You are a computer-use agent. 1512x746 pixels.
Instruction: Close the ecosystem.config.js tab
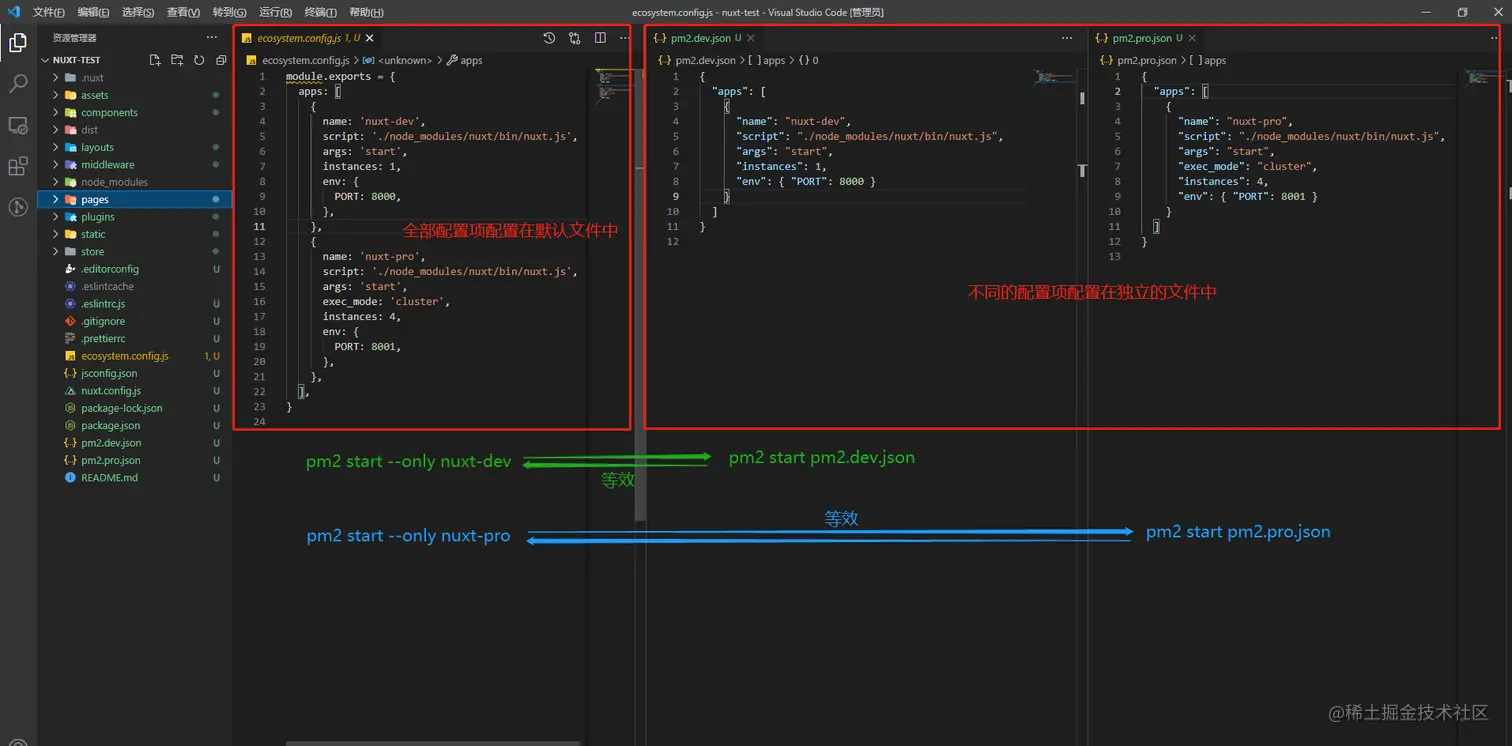tap(370, 38)
